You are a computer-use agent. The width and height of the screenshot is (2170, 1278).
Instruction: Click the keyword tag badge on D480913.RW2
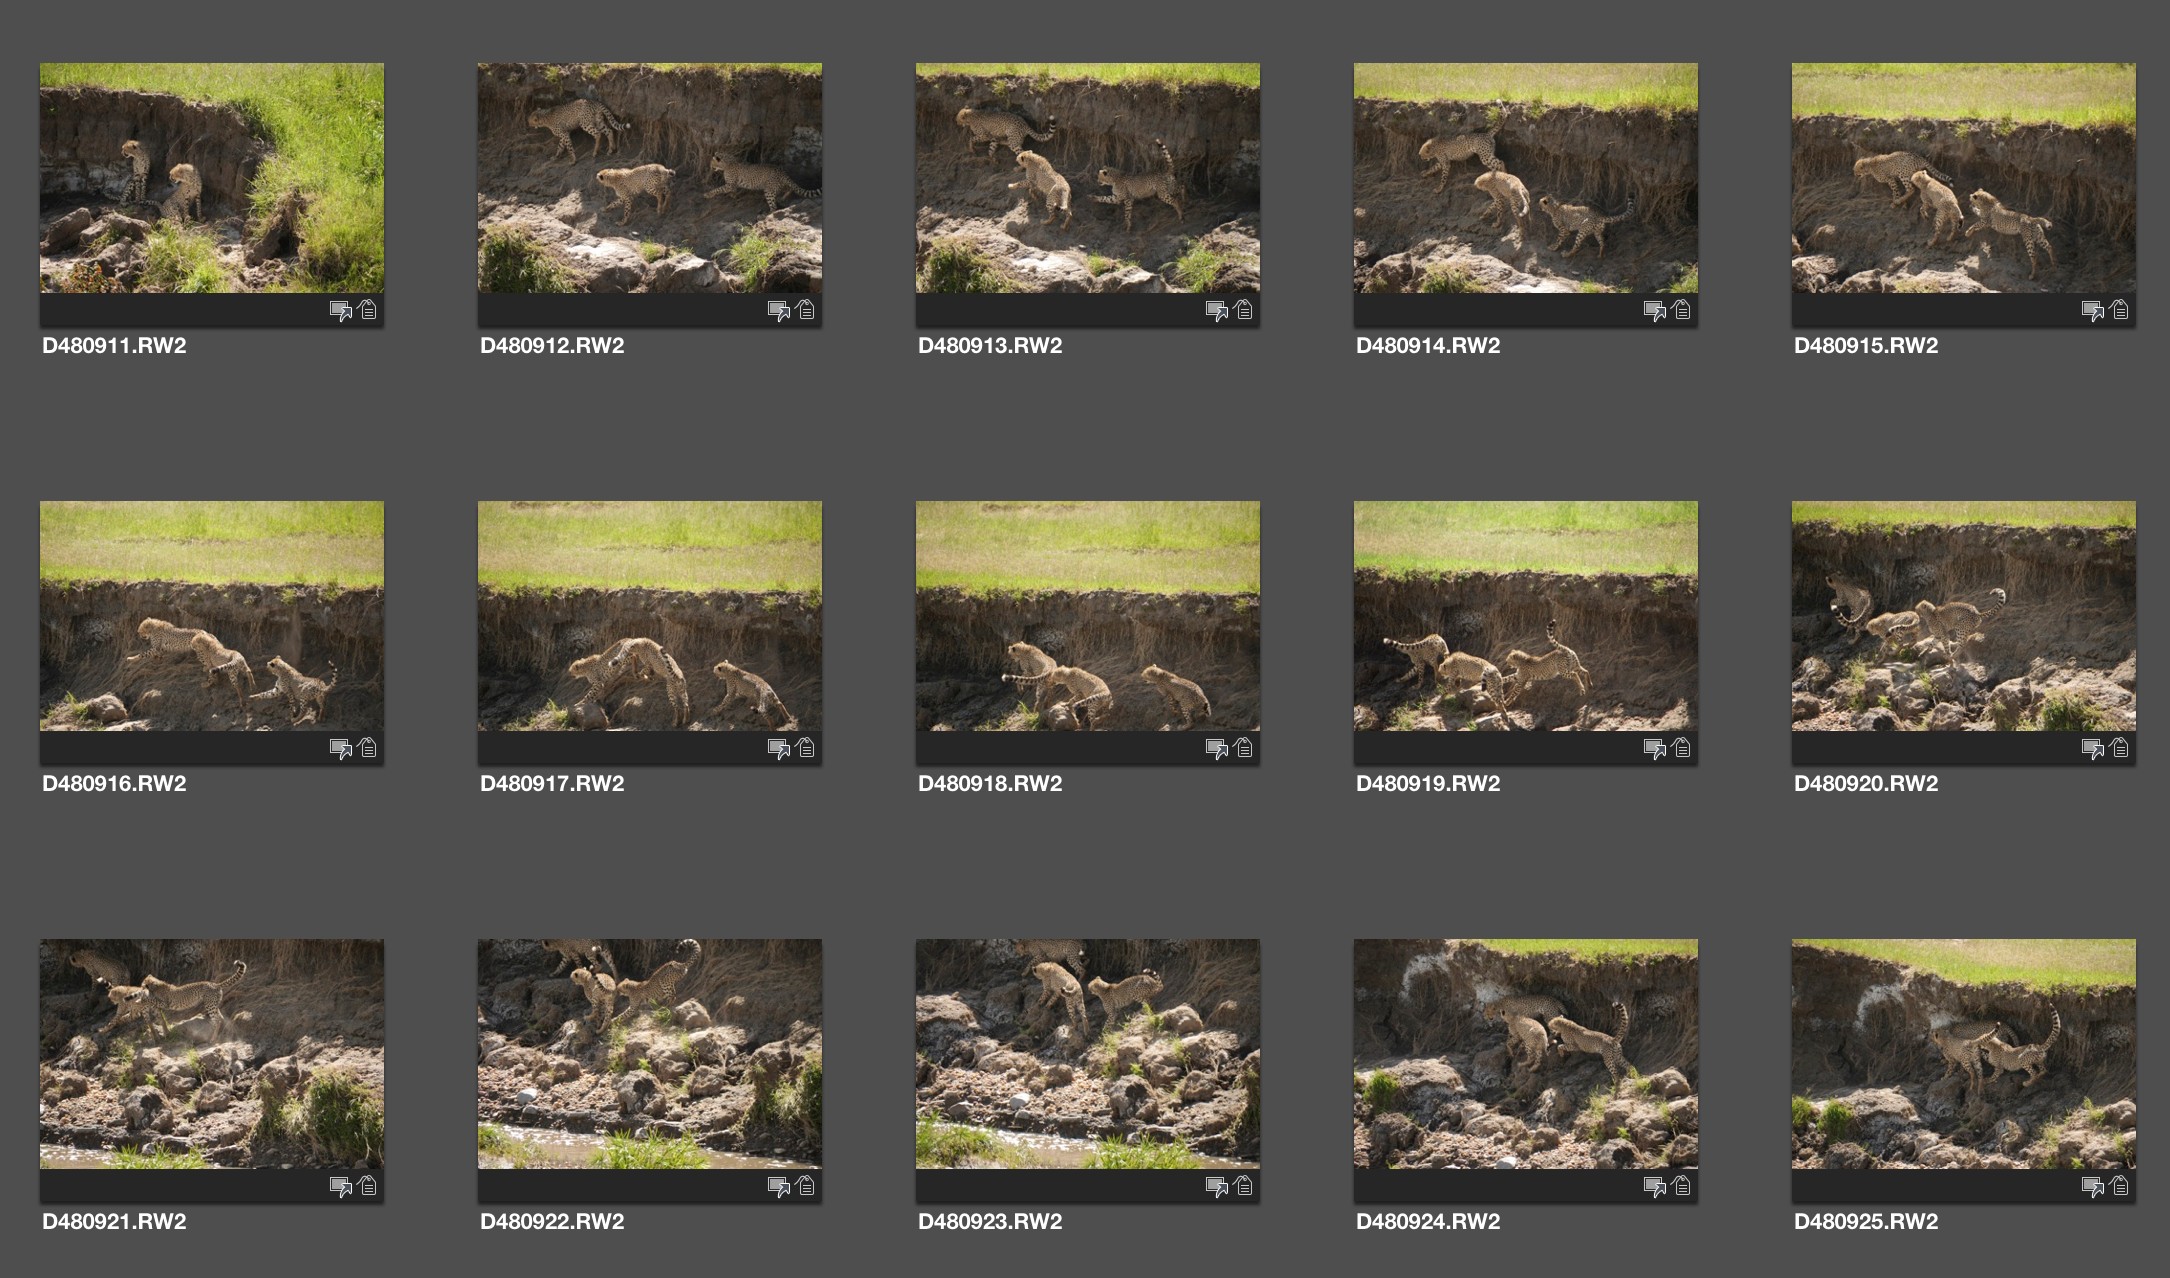(1244, 310)
